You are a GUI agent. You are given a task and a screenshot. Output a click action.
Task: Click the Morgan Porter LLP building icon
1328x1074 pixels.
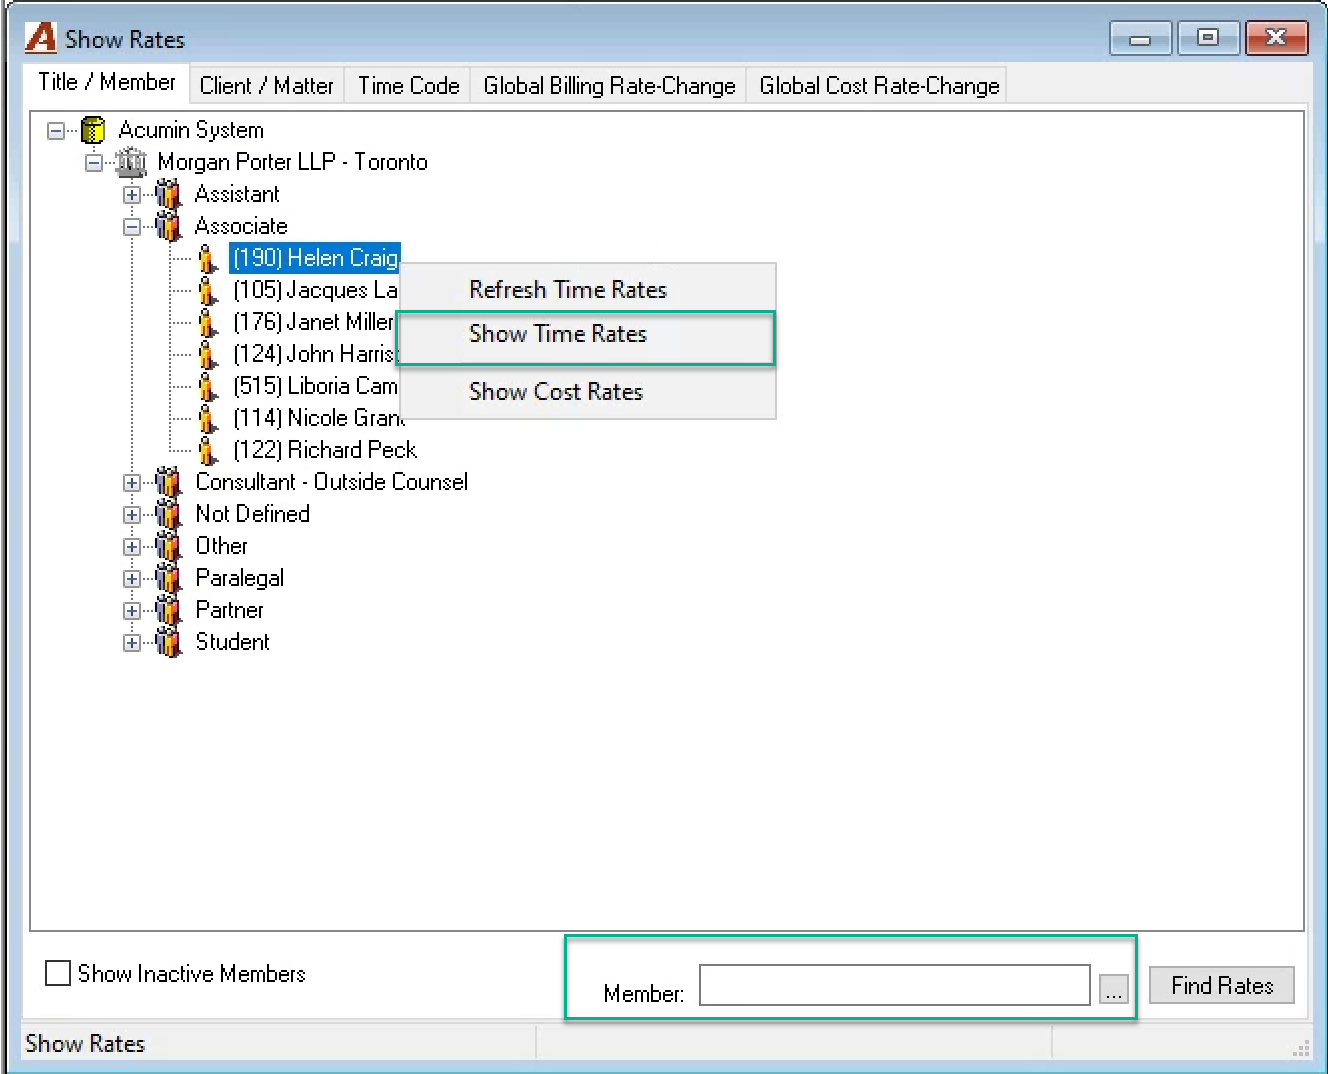[131, 162]
